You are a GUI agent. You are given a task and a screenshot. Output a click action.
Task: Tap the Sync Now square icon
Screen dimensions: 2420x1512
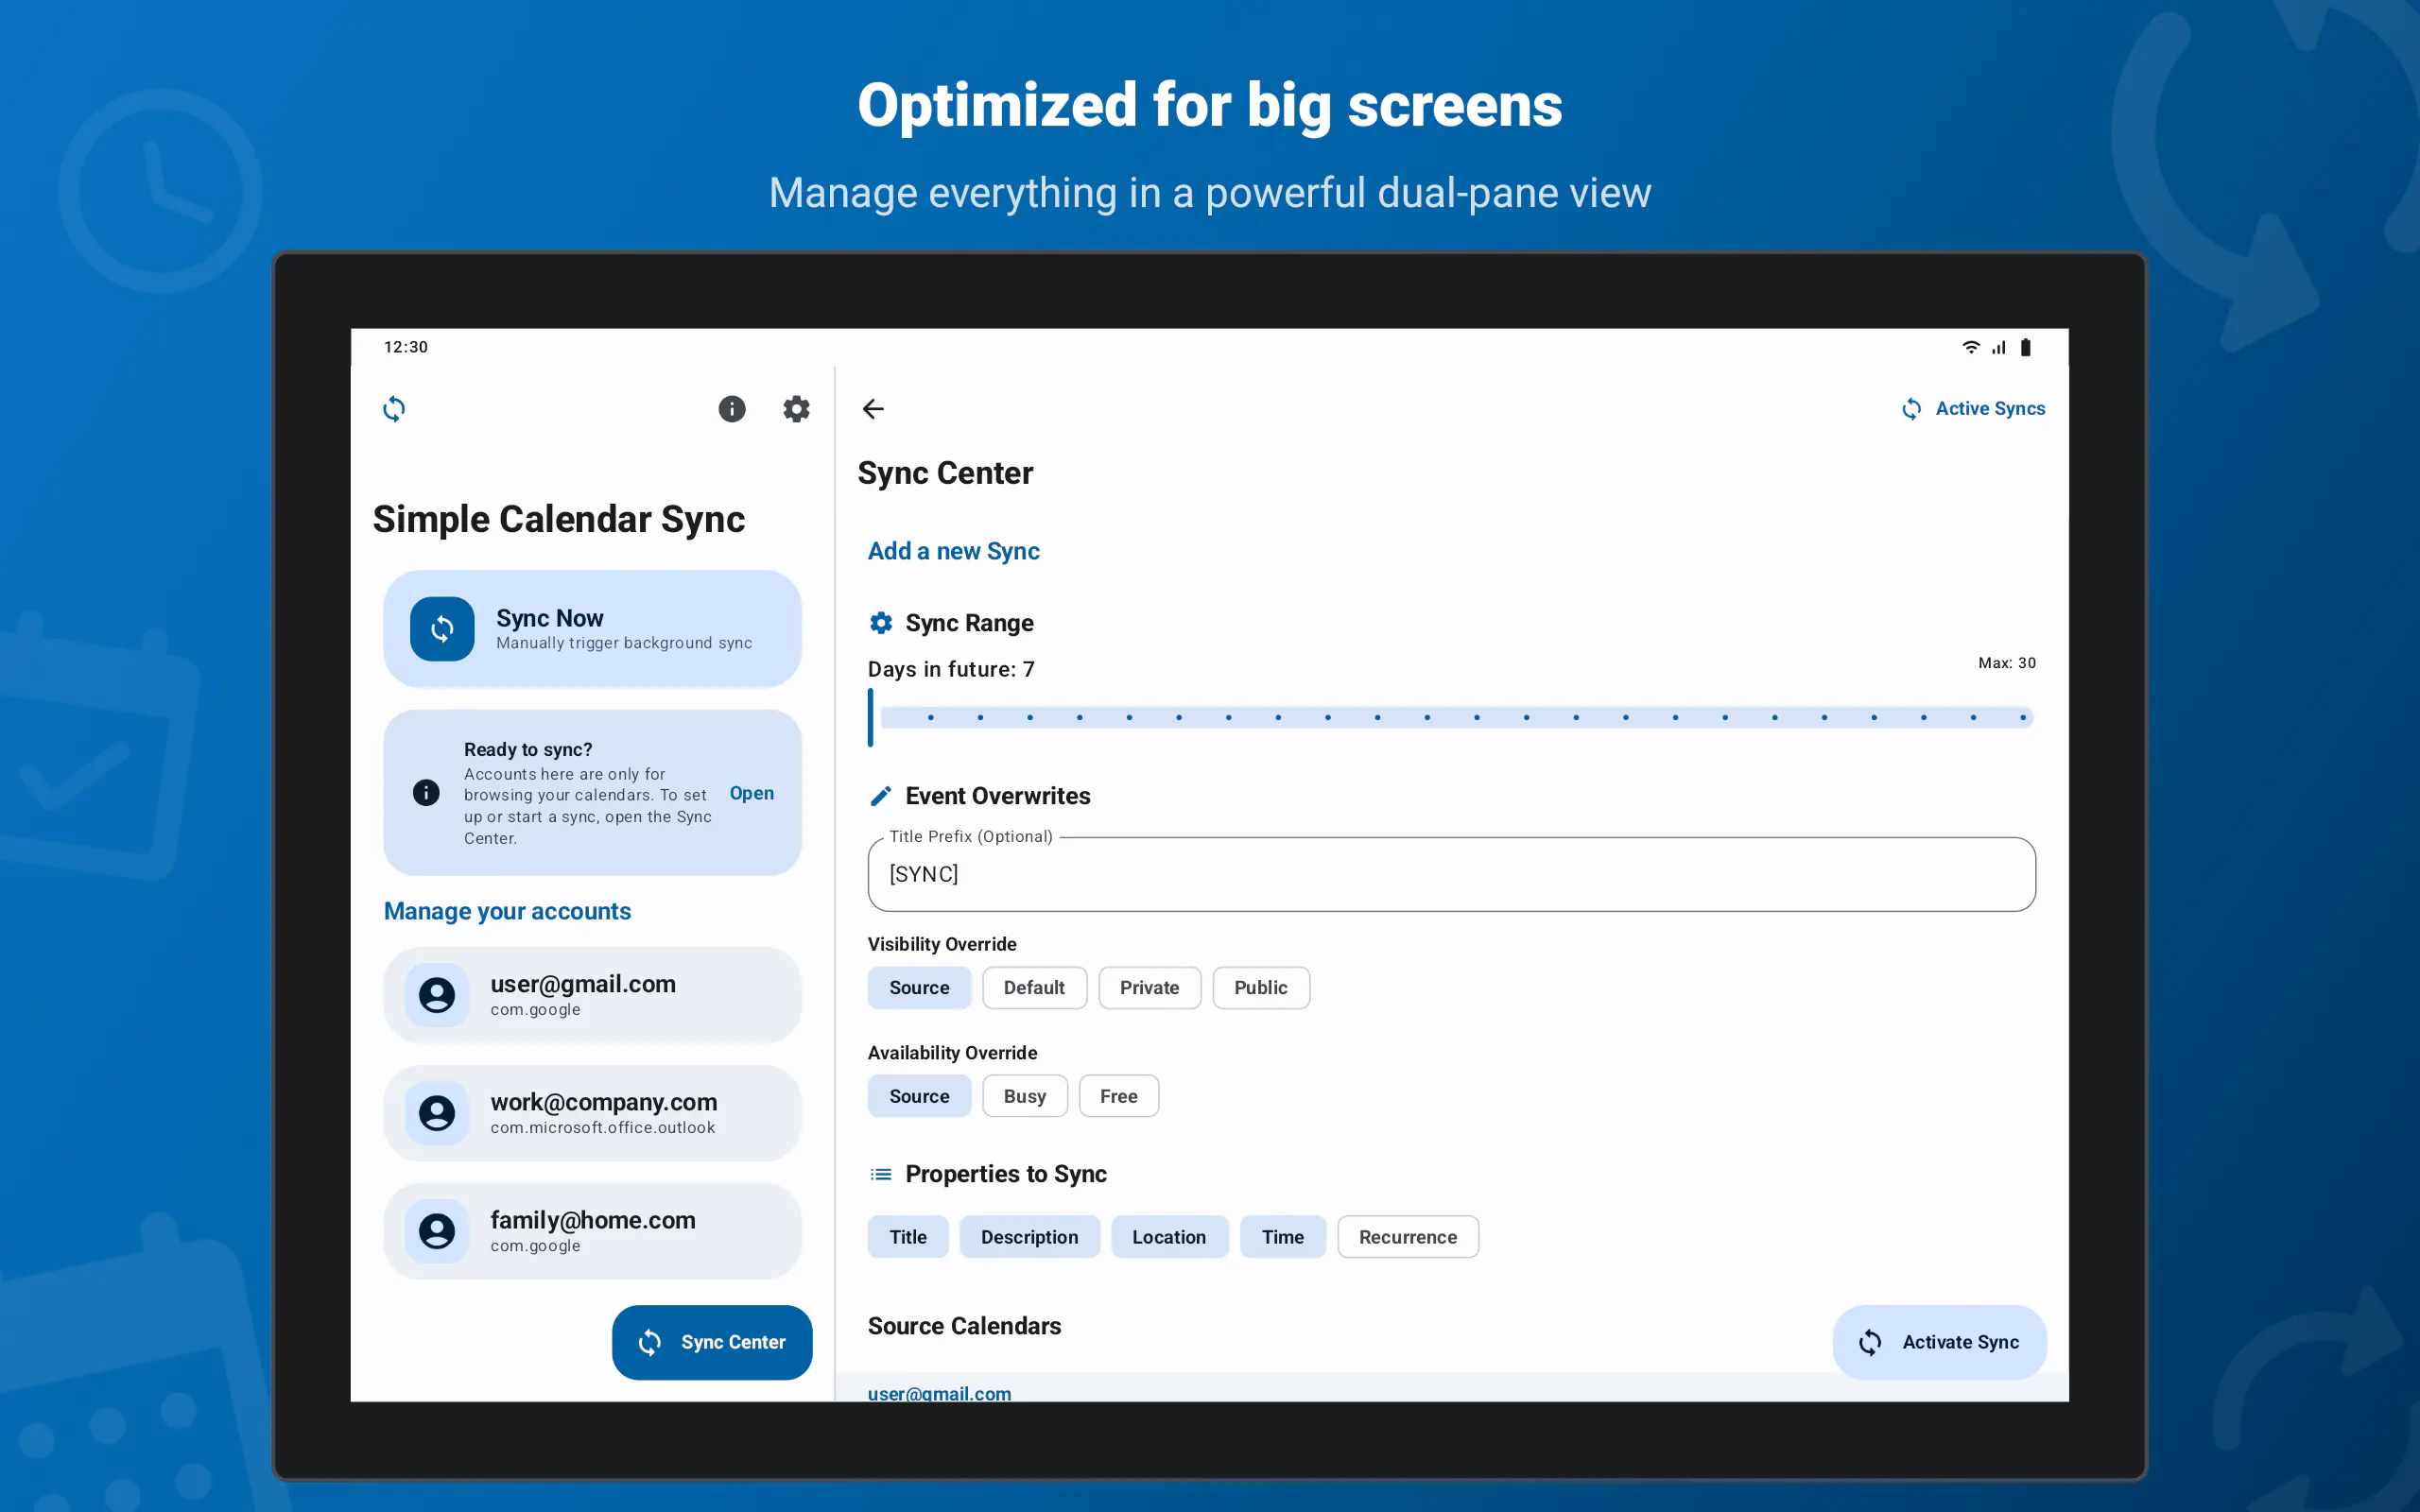pyautogui.click(x=442, y=629)
